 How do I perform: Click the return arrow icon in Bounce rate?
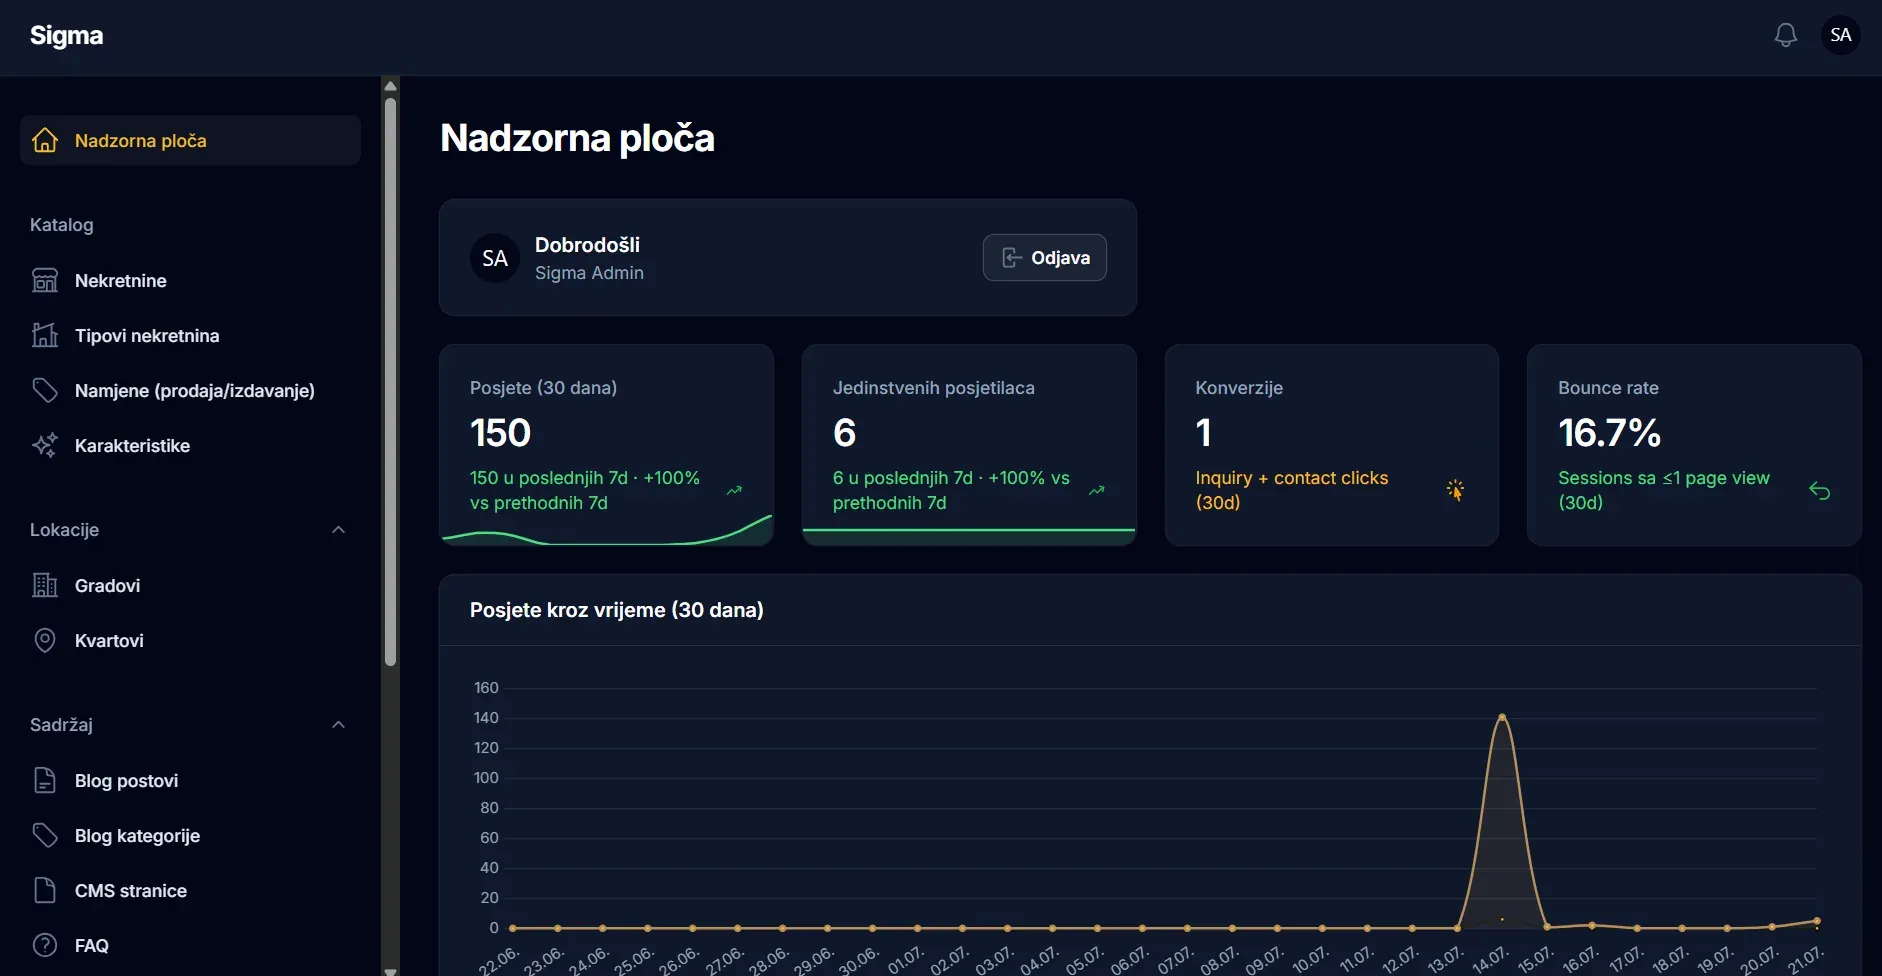point(1819,491)
